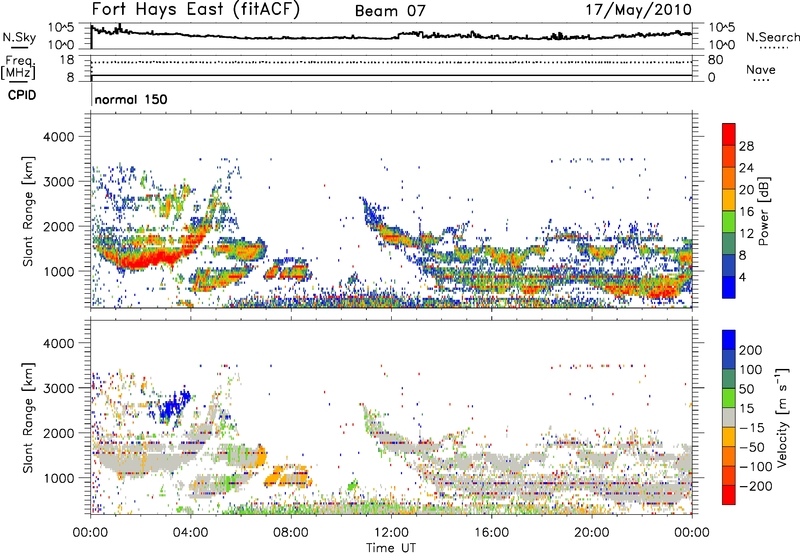800x554 pixels.
Task: Click the 12:00 time axis label
Action: pyautogui.click(x=391, y=533)
